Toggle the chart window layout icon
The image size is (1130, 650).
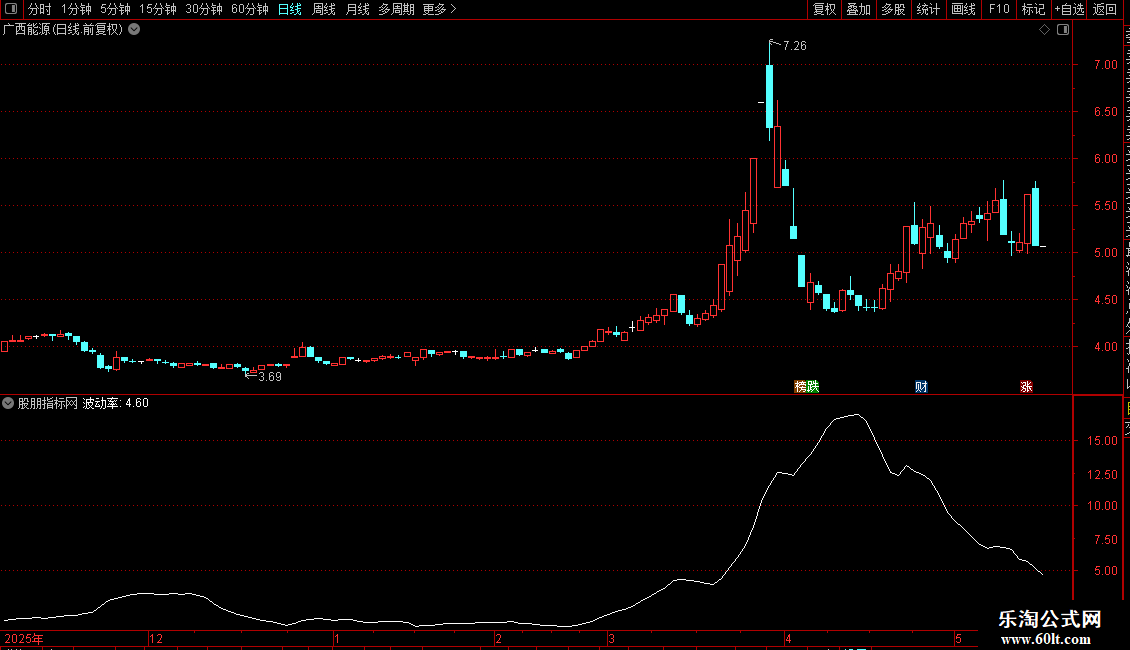[1063, 30]
